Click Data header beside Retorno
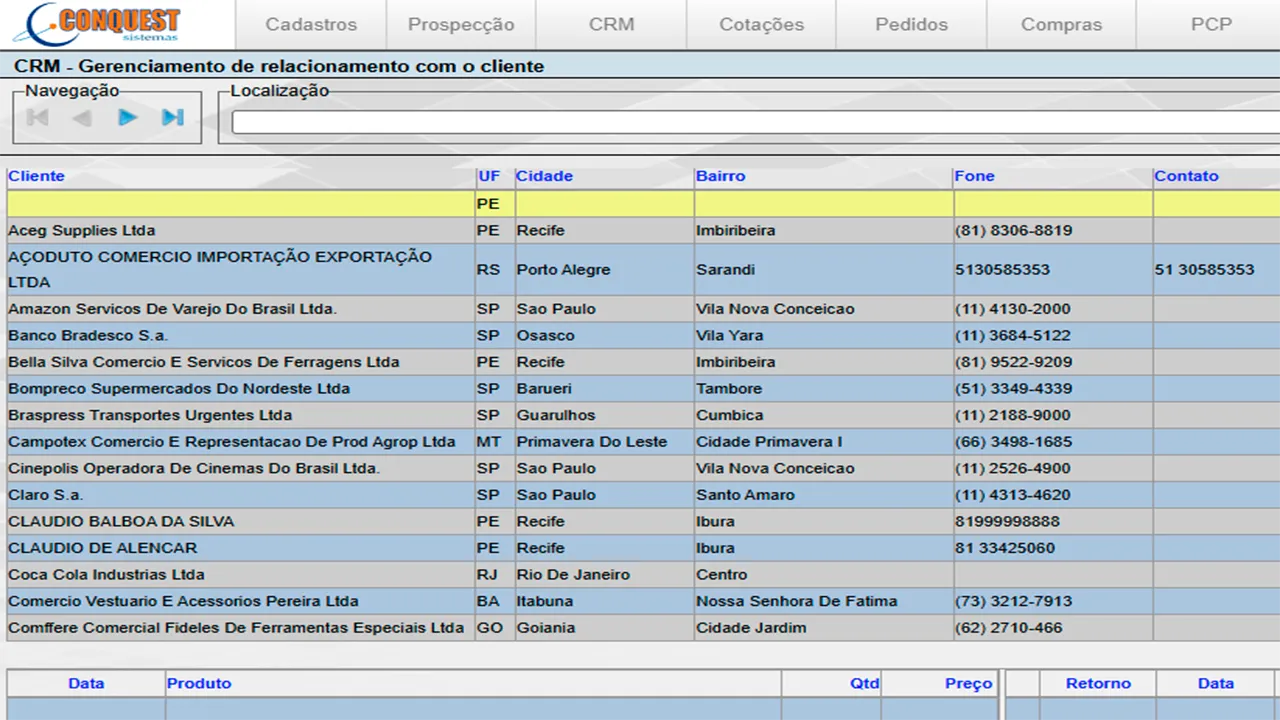The image size is (1280, 720). 1216,684
